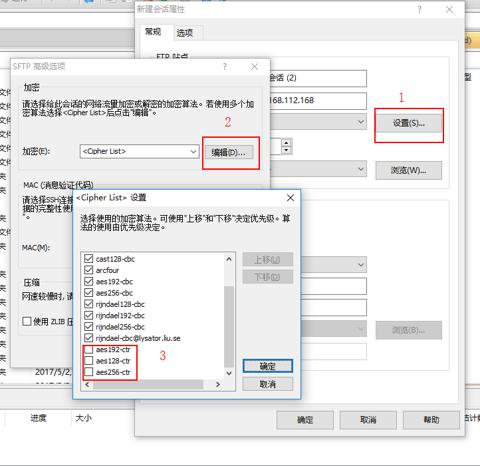This screenshot has height=466, width=480.
Task: Select the 常规 tab
Action: [x=153, y=32]
